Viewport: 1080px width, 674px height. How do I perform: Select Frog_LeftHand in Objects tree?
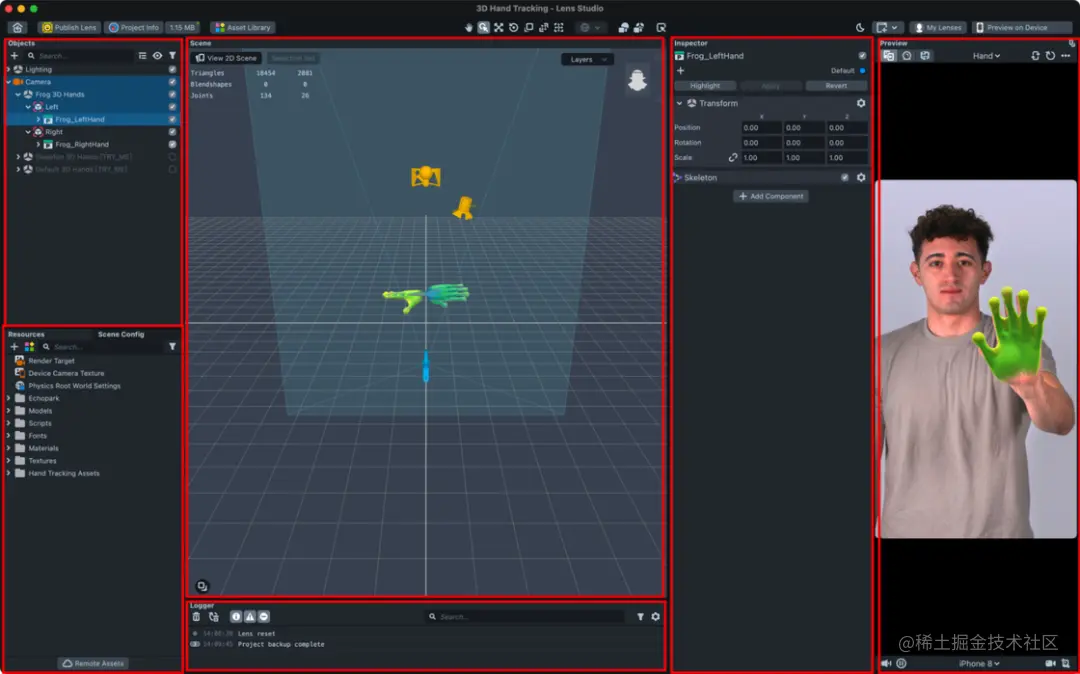coord(80,120)
